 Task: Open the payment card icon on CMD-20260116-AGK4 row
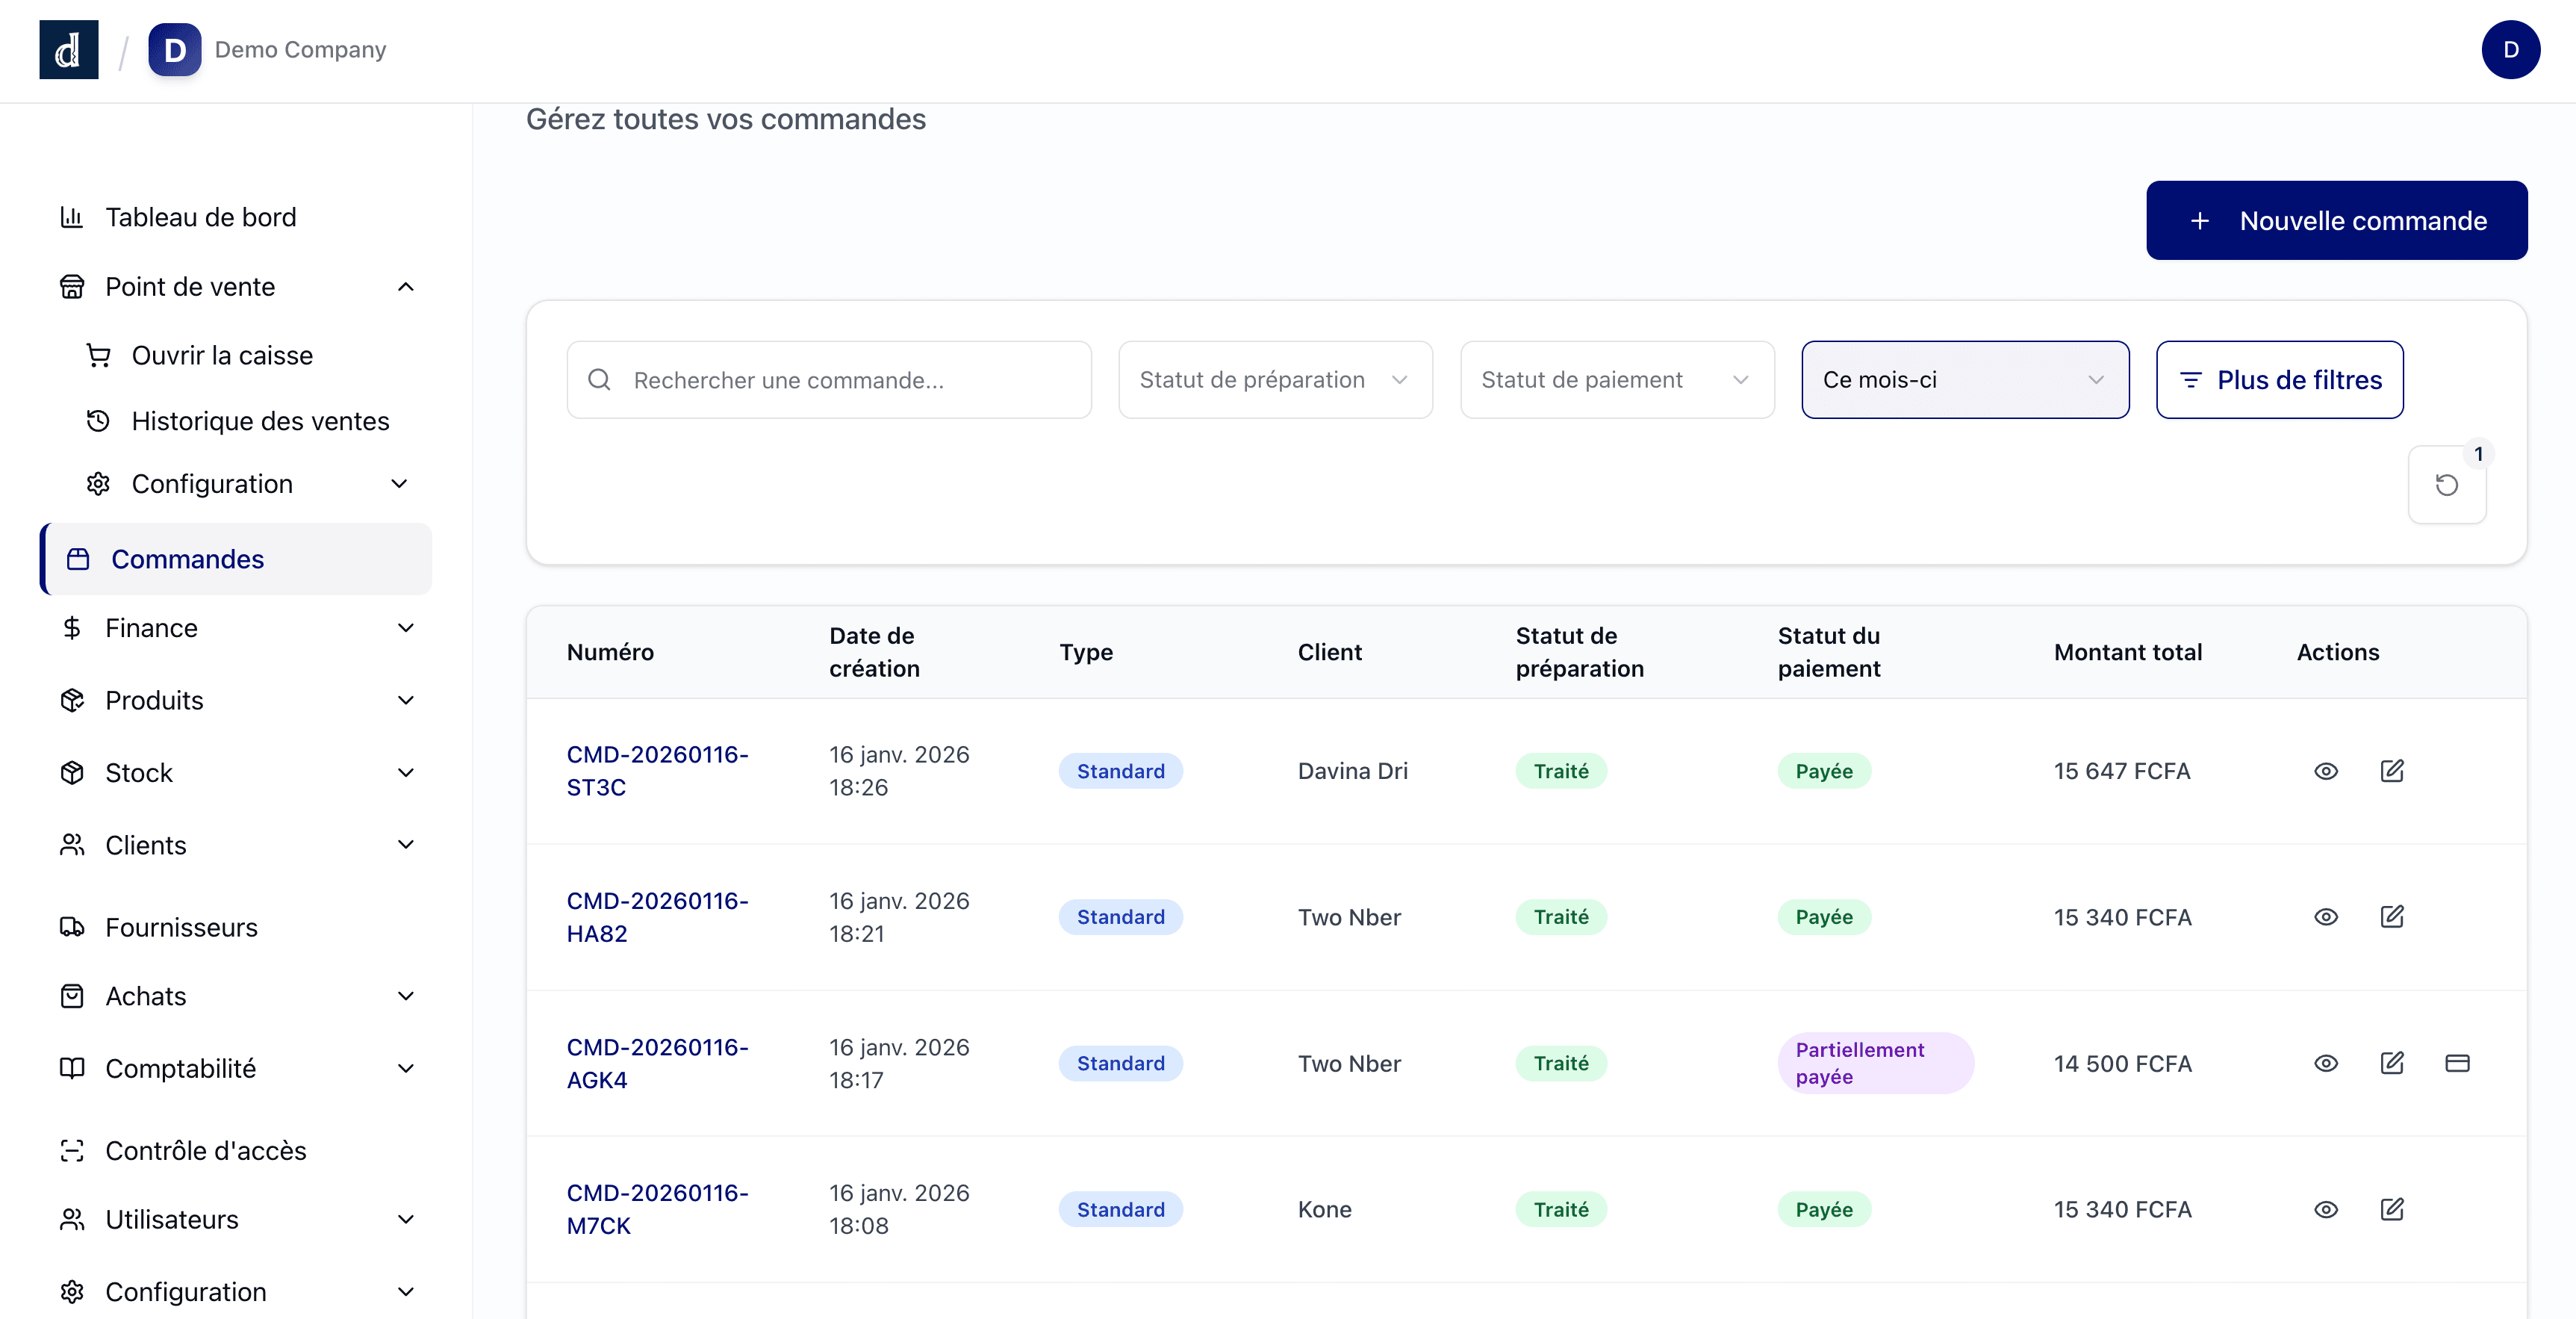pyautogui.click(x=2459, y=1063)
